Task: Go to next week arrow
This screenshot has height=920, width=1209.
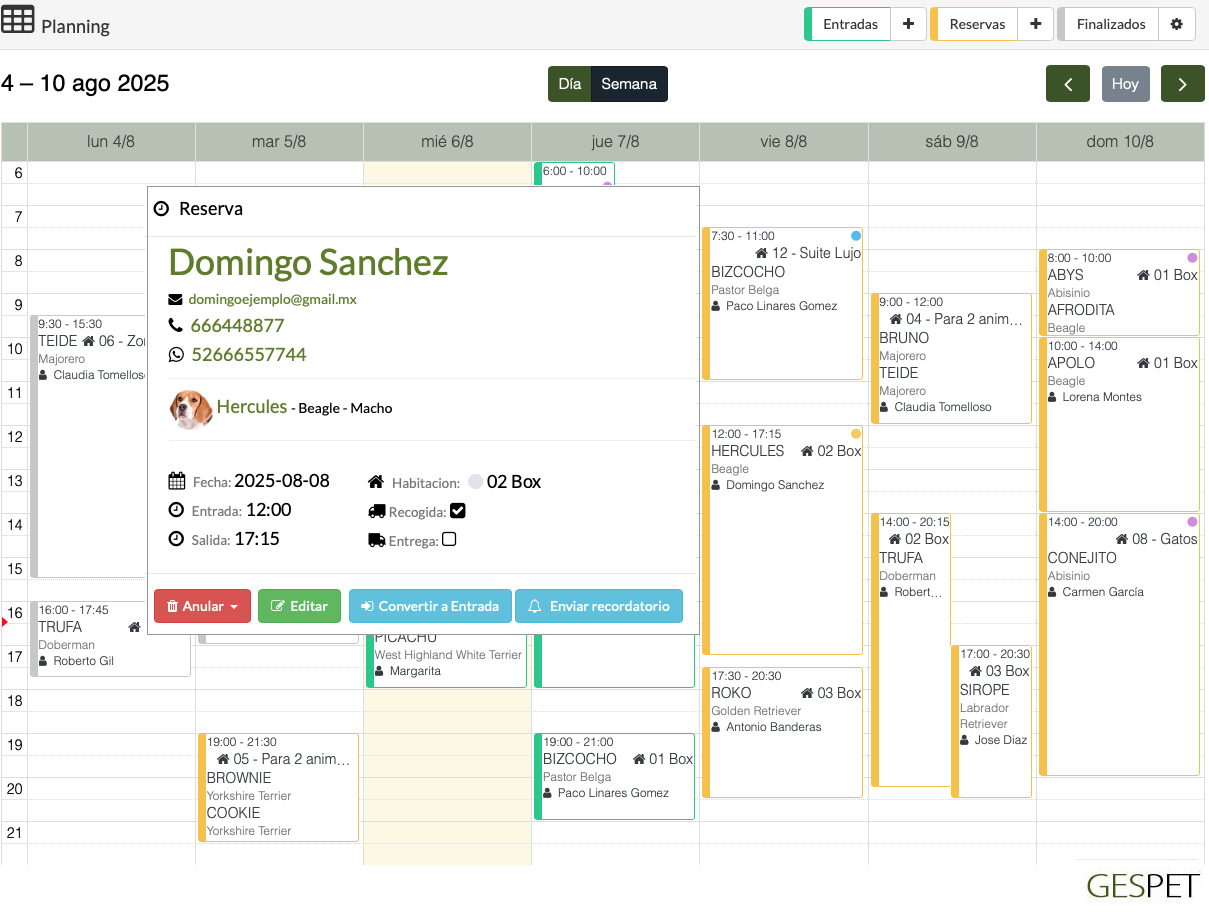Action: click(x=1182, y=84)
